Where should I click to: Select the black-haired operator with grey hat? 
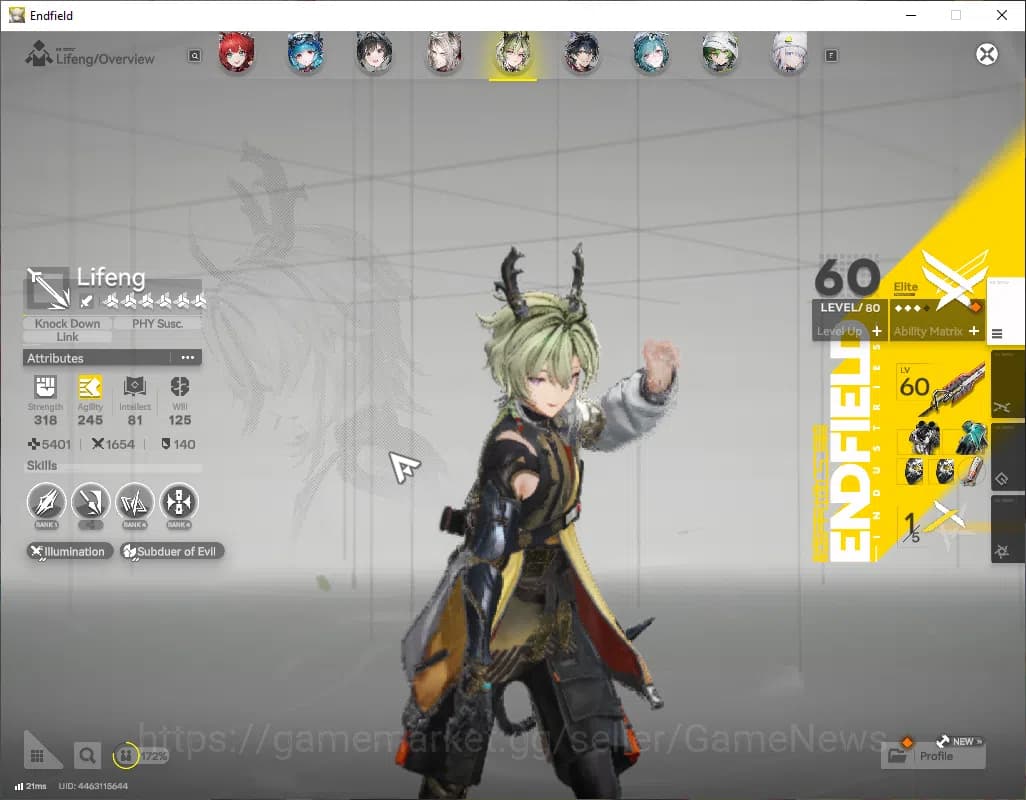(374, 52)
